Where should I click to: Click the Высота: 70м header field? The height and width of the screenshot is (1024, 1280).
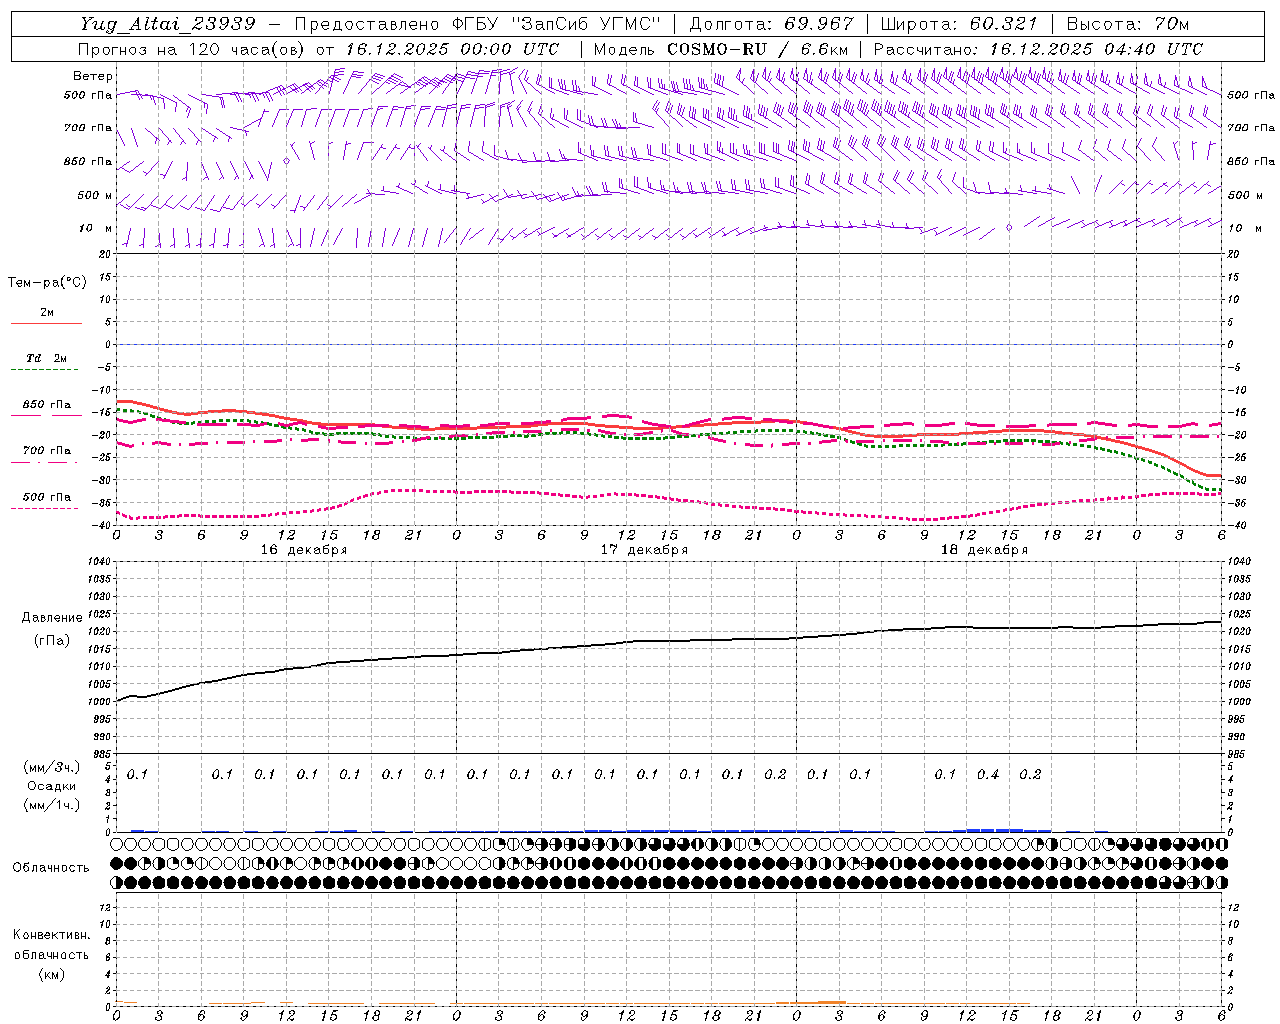click(1126, 23)
